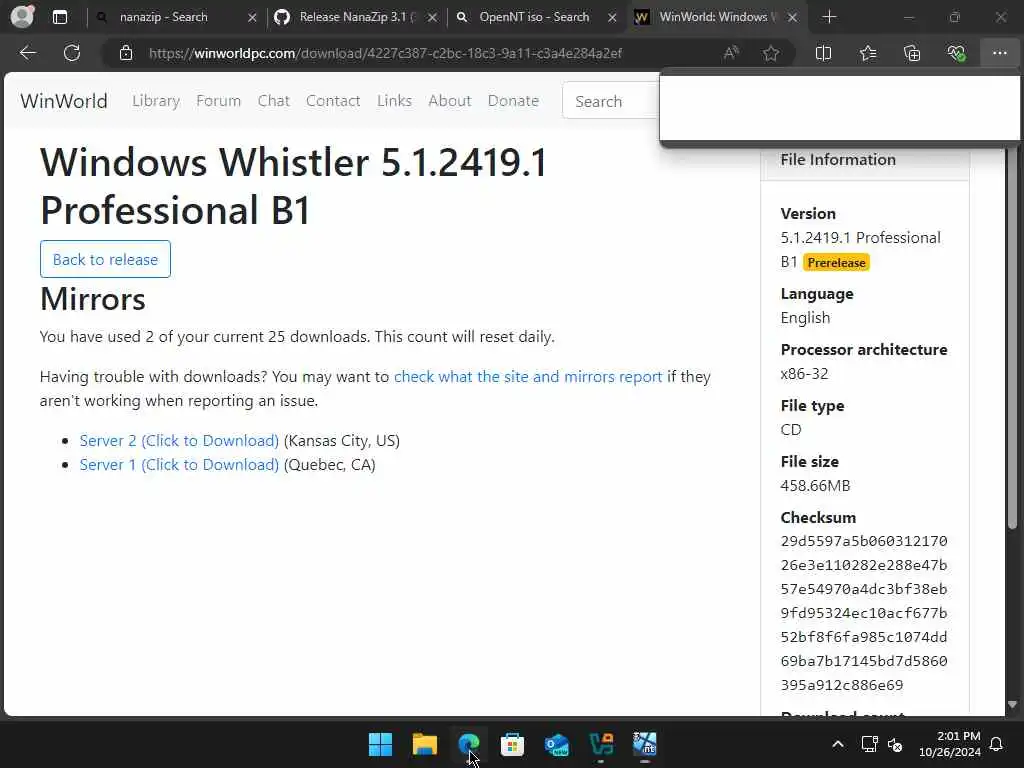Refresh the current page
1024x768 pixels.
tap(72, 53)
